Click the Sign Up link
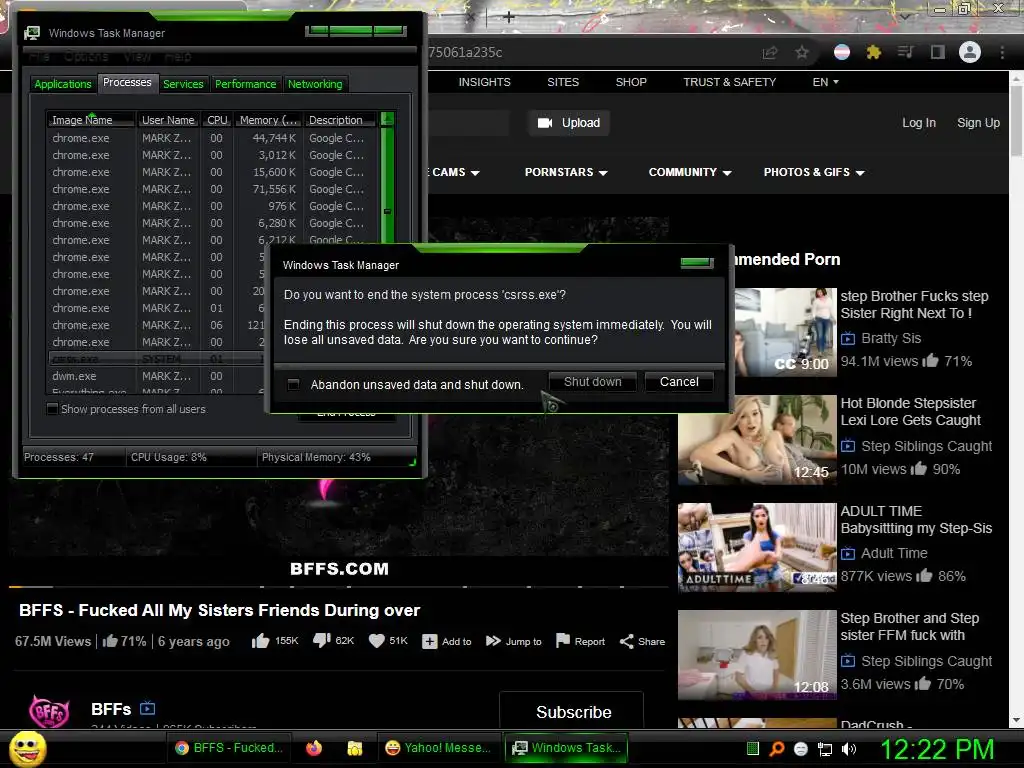Image resolution: width=1024 pixels, height=768 pixels. tap(978, 123)
